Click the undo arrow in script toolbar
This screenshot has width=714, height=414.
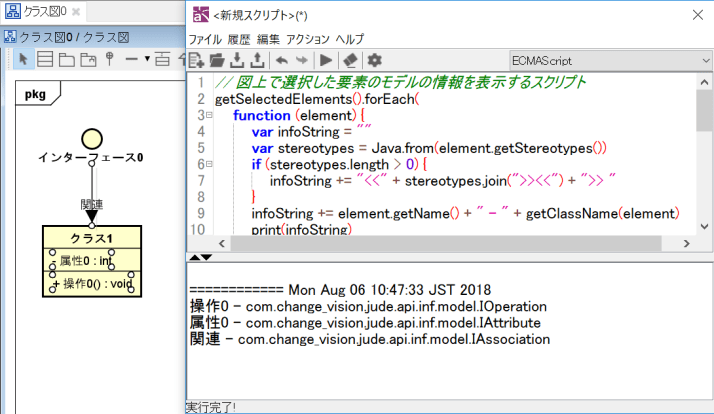pos(282,61)
